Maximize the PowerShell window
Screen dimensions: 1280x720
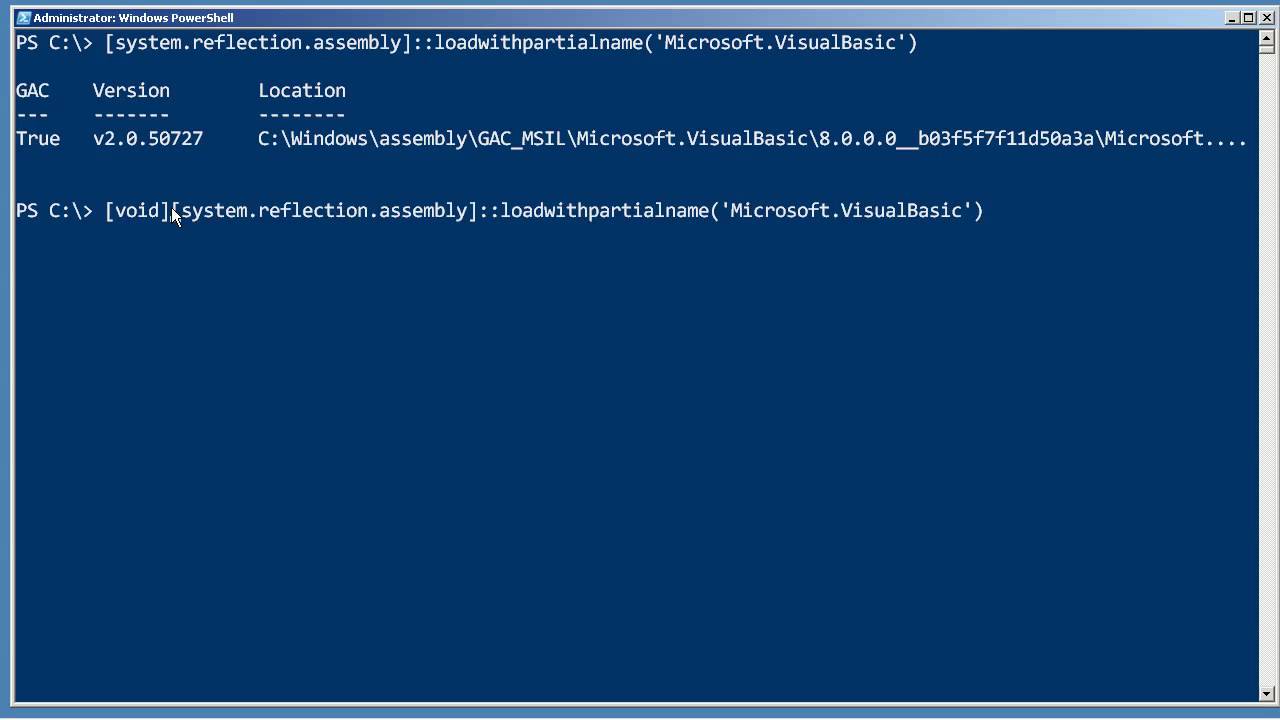pos(1249,17)
